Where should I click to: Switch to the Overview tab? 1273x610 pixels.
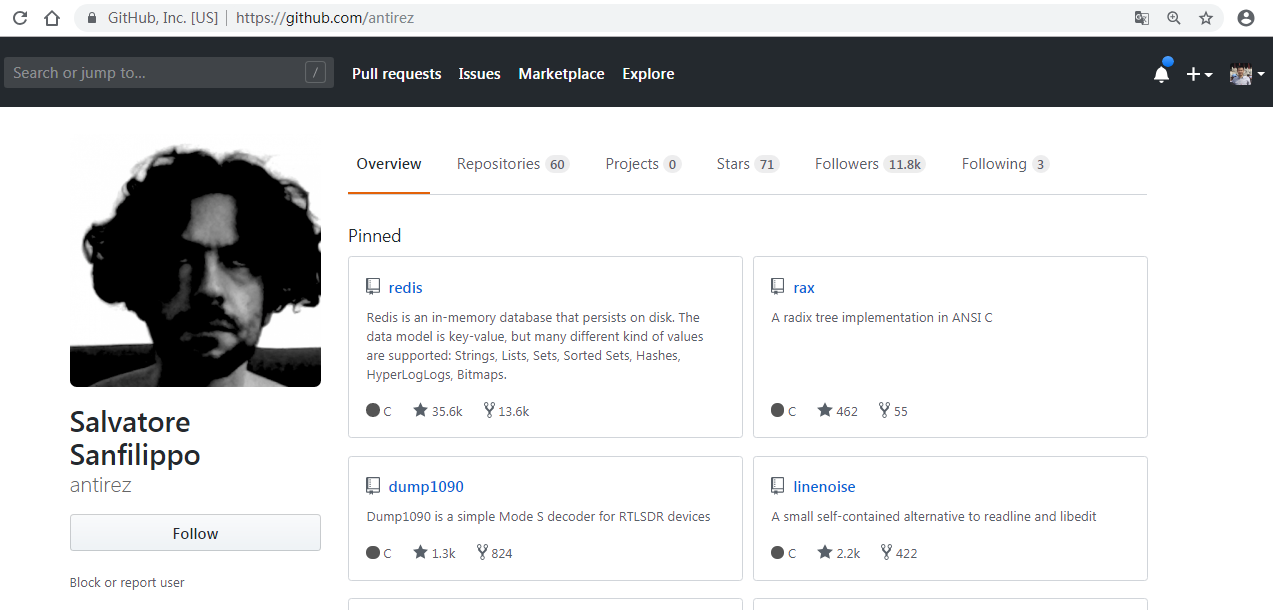coord(389,164)
